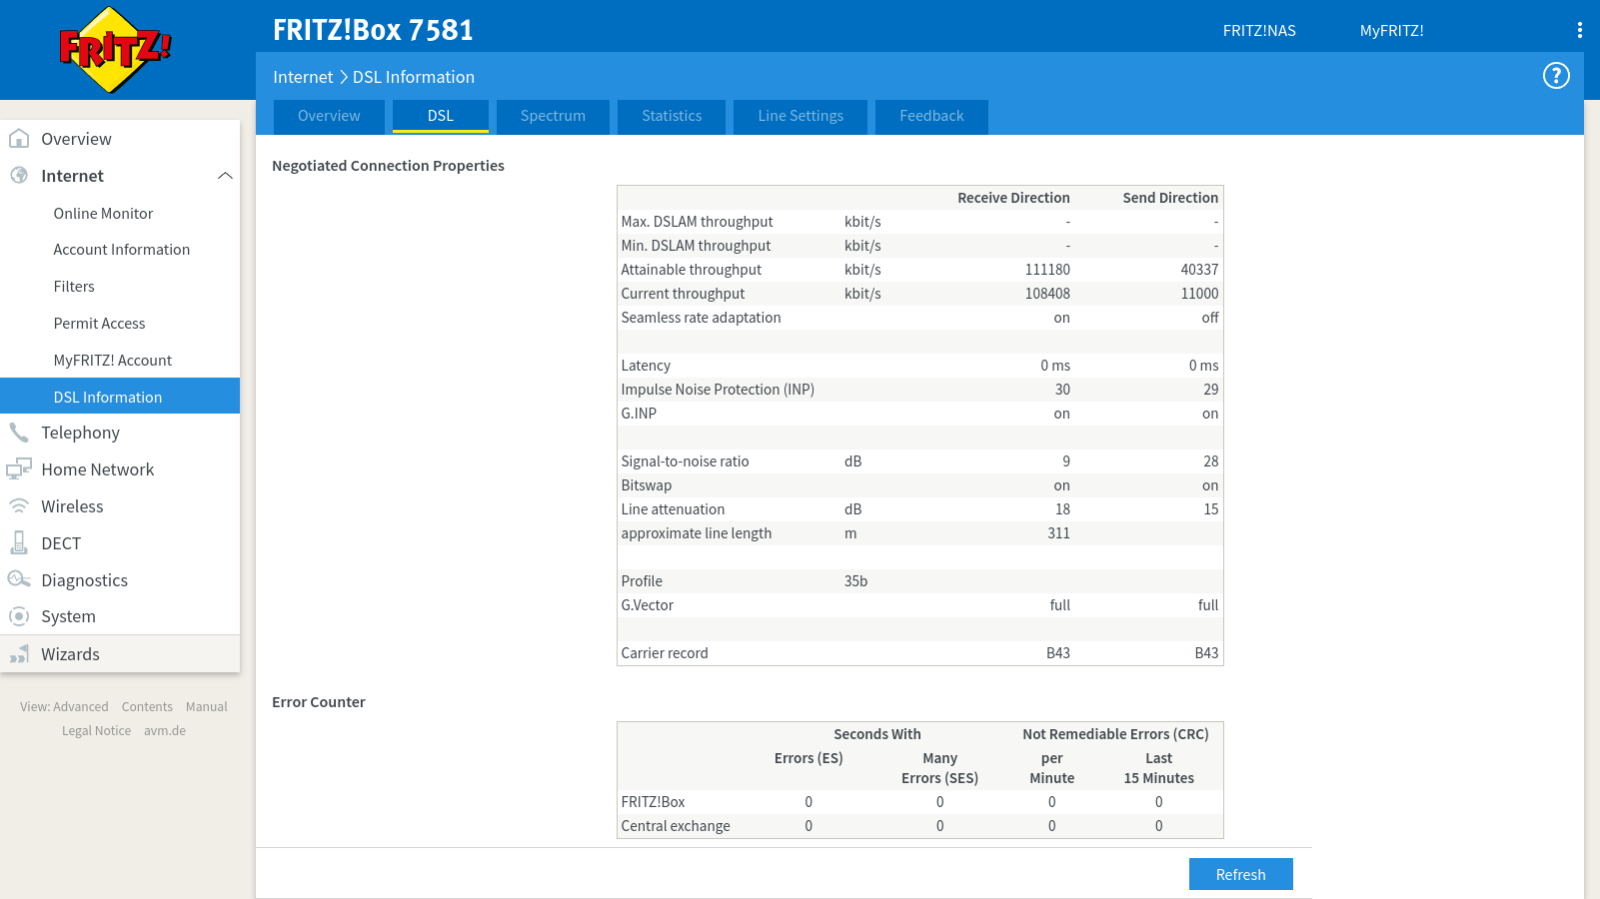This screenshot has width=1600, height=899.
Task: Click the Error Counter heading
Action: coord(318,702)
